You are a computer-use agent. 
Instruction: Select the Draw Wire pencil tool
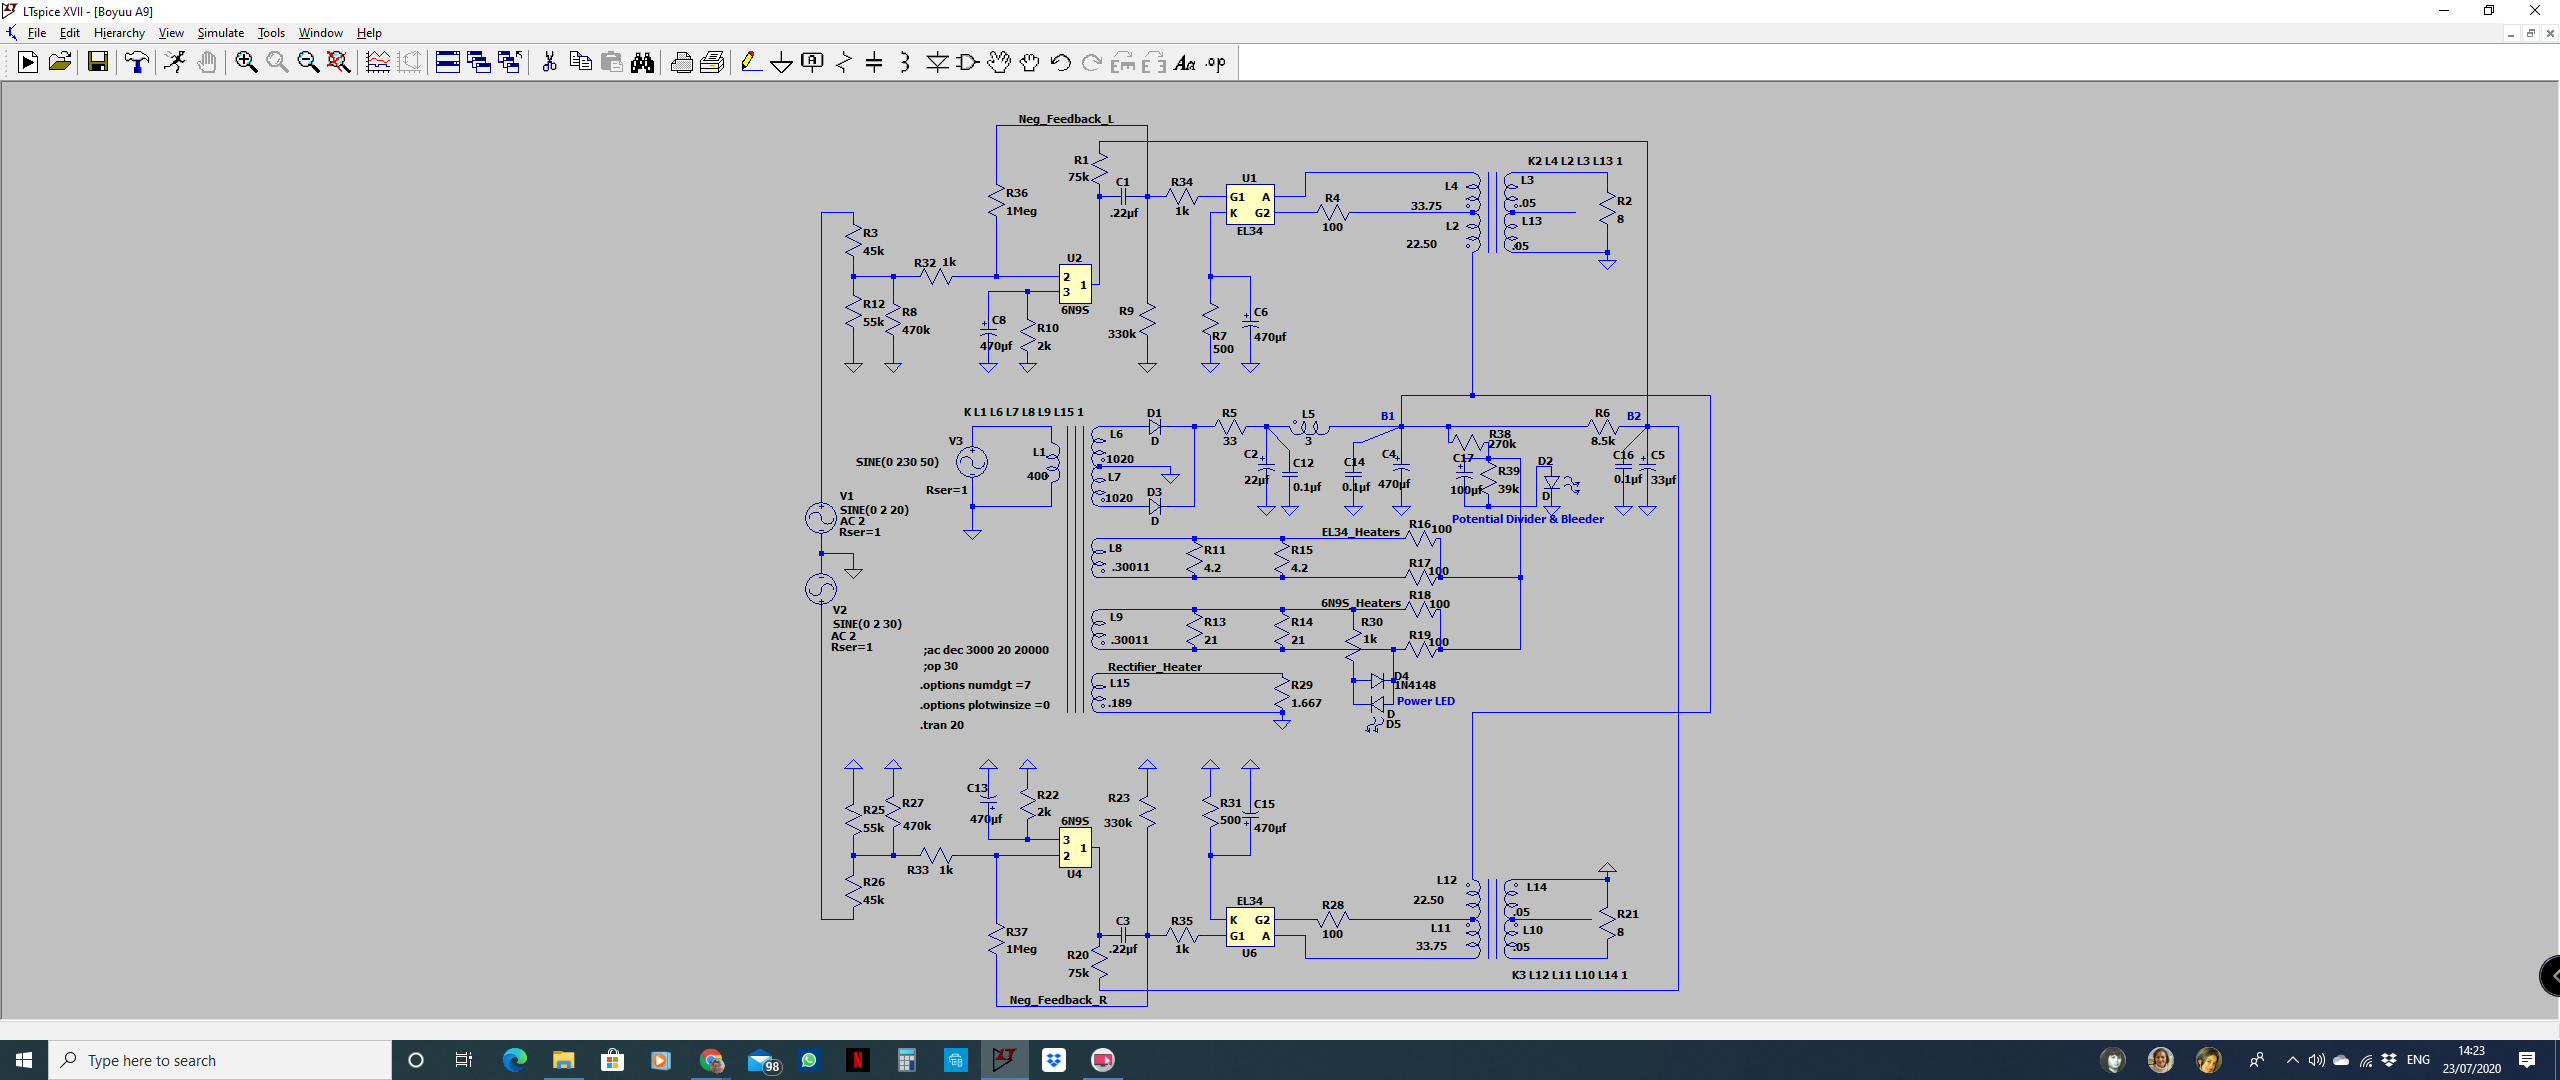click(x=751, y=62)
